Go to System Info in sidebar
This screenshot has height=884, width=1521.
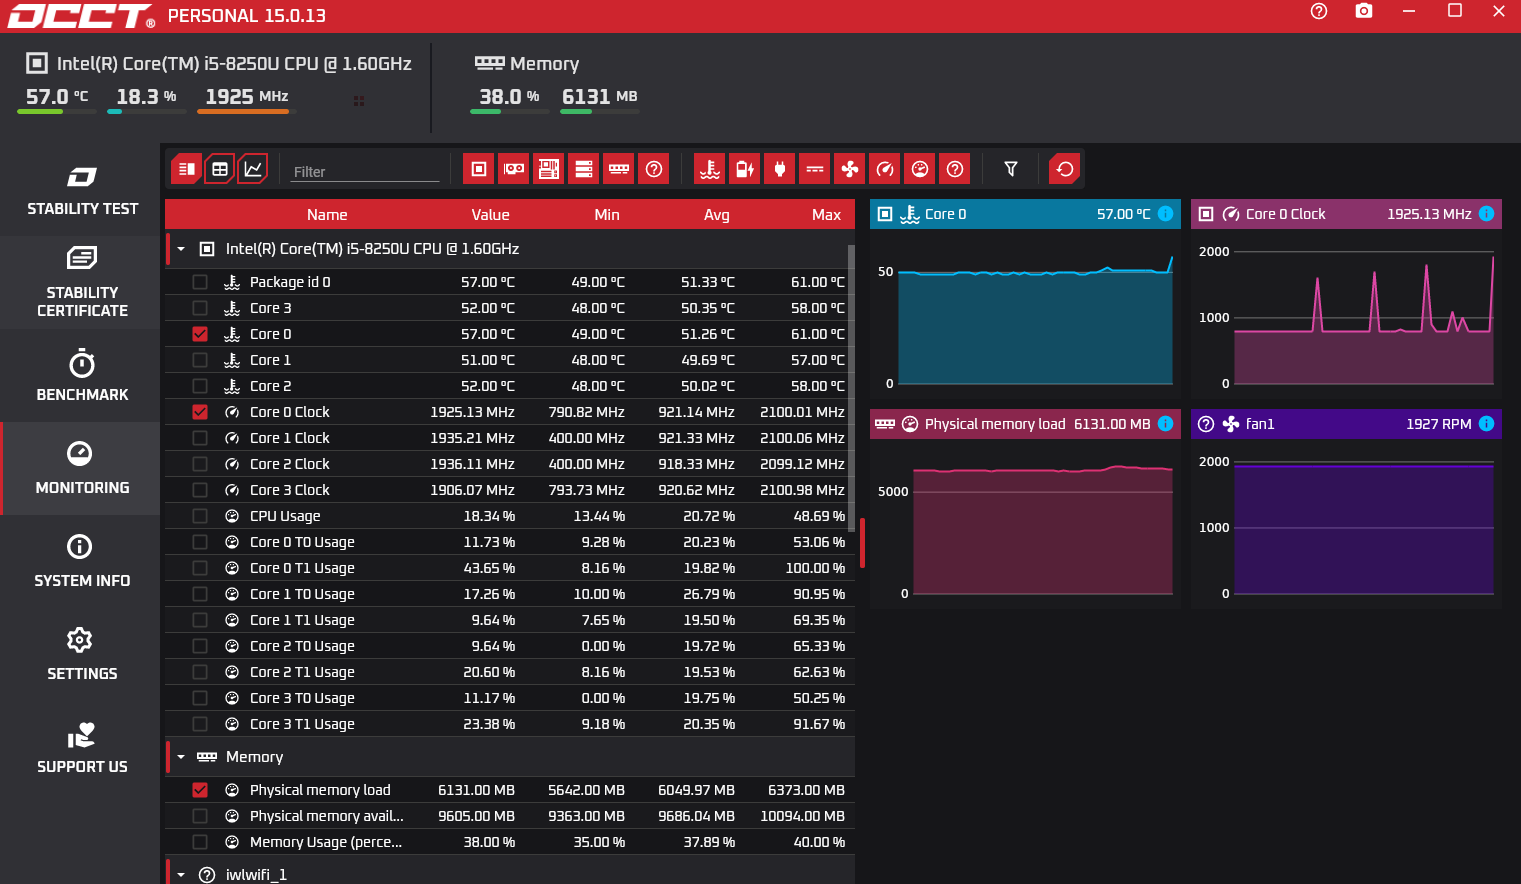pos(82,561)
